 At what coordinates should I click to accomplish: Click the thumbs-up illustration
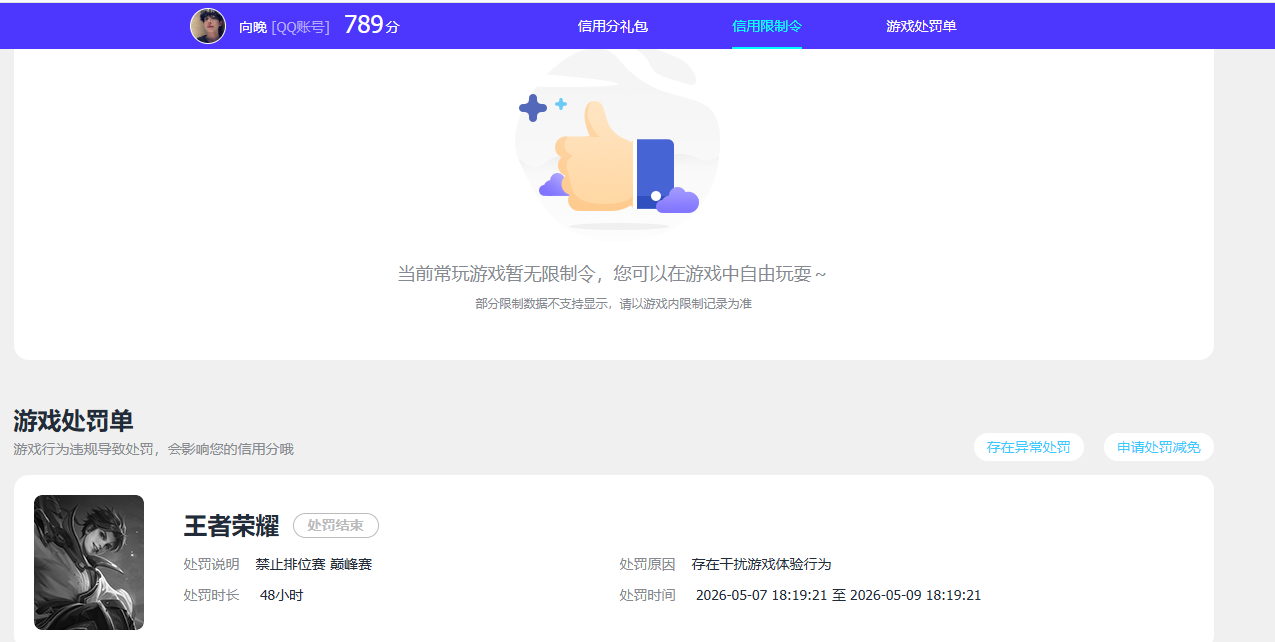click(617, 145)
